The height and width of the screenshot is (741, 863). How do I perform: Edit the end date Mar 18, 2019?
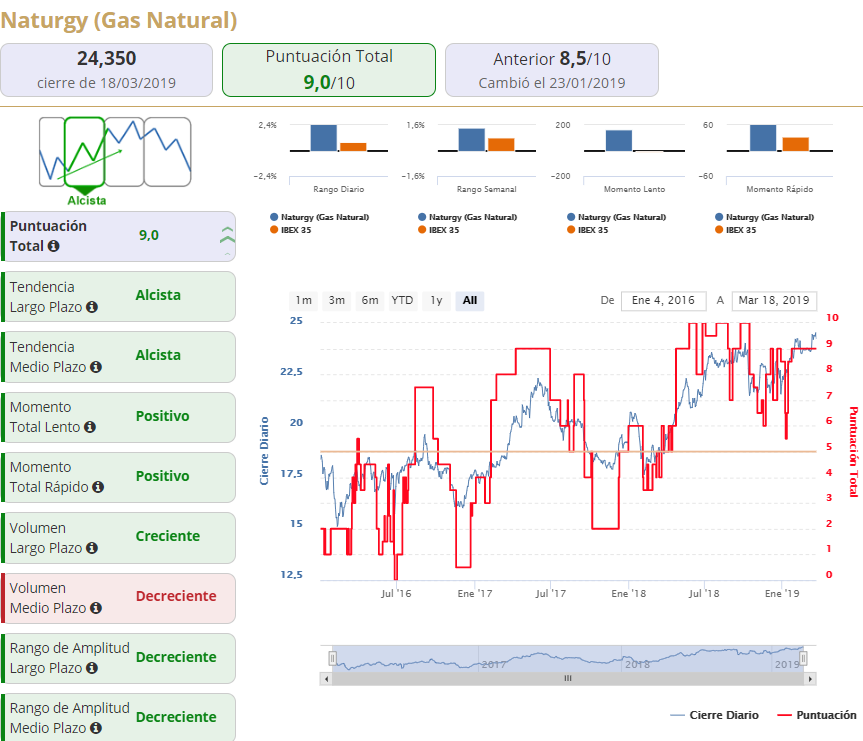(774, 301)
